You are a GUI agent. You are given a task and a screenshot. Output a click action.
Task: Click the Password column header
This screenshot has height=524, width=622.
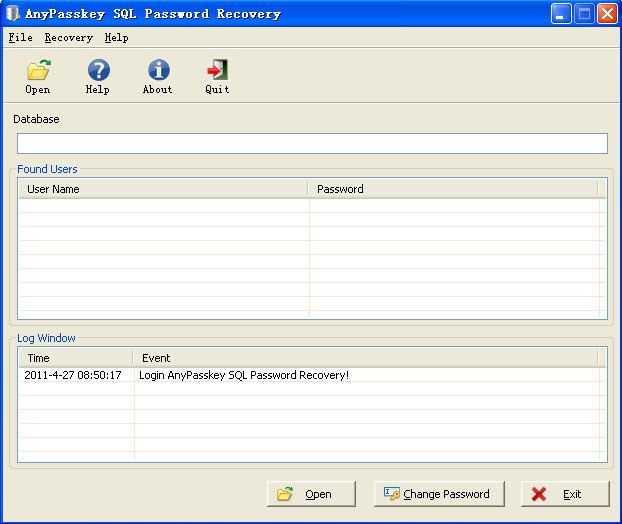453,189
